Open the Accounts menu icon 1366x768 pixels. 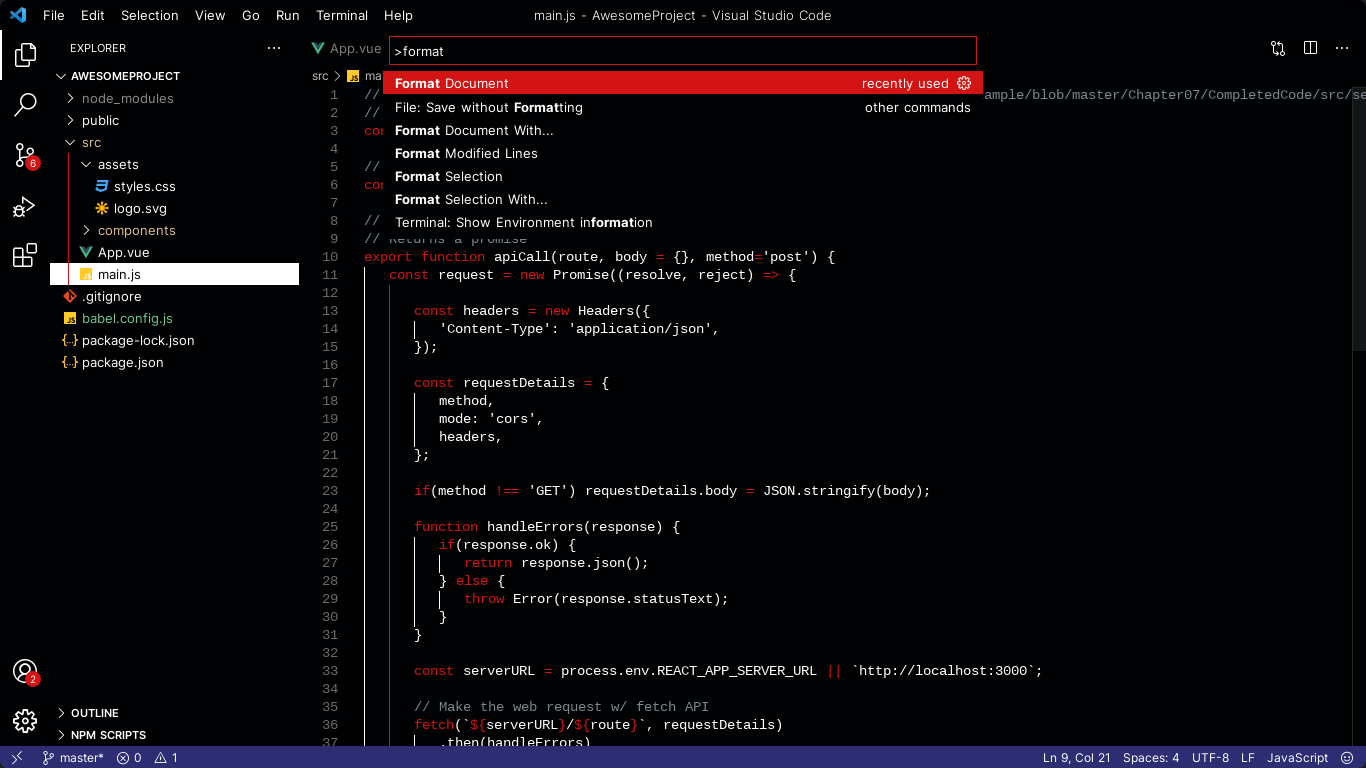[x=25, y=672]
